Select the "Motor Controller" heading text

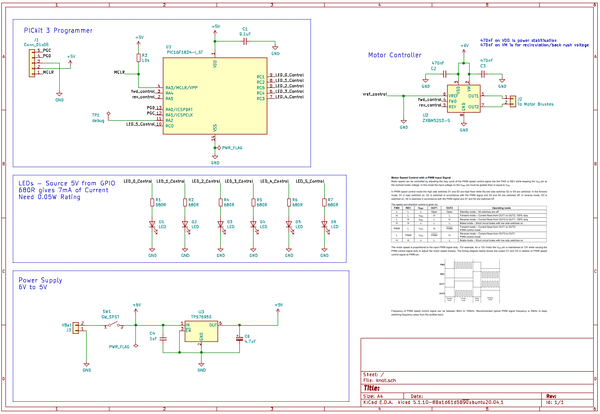(395, 55)
